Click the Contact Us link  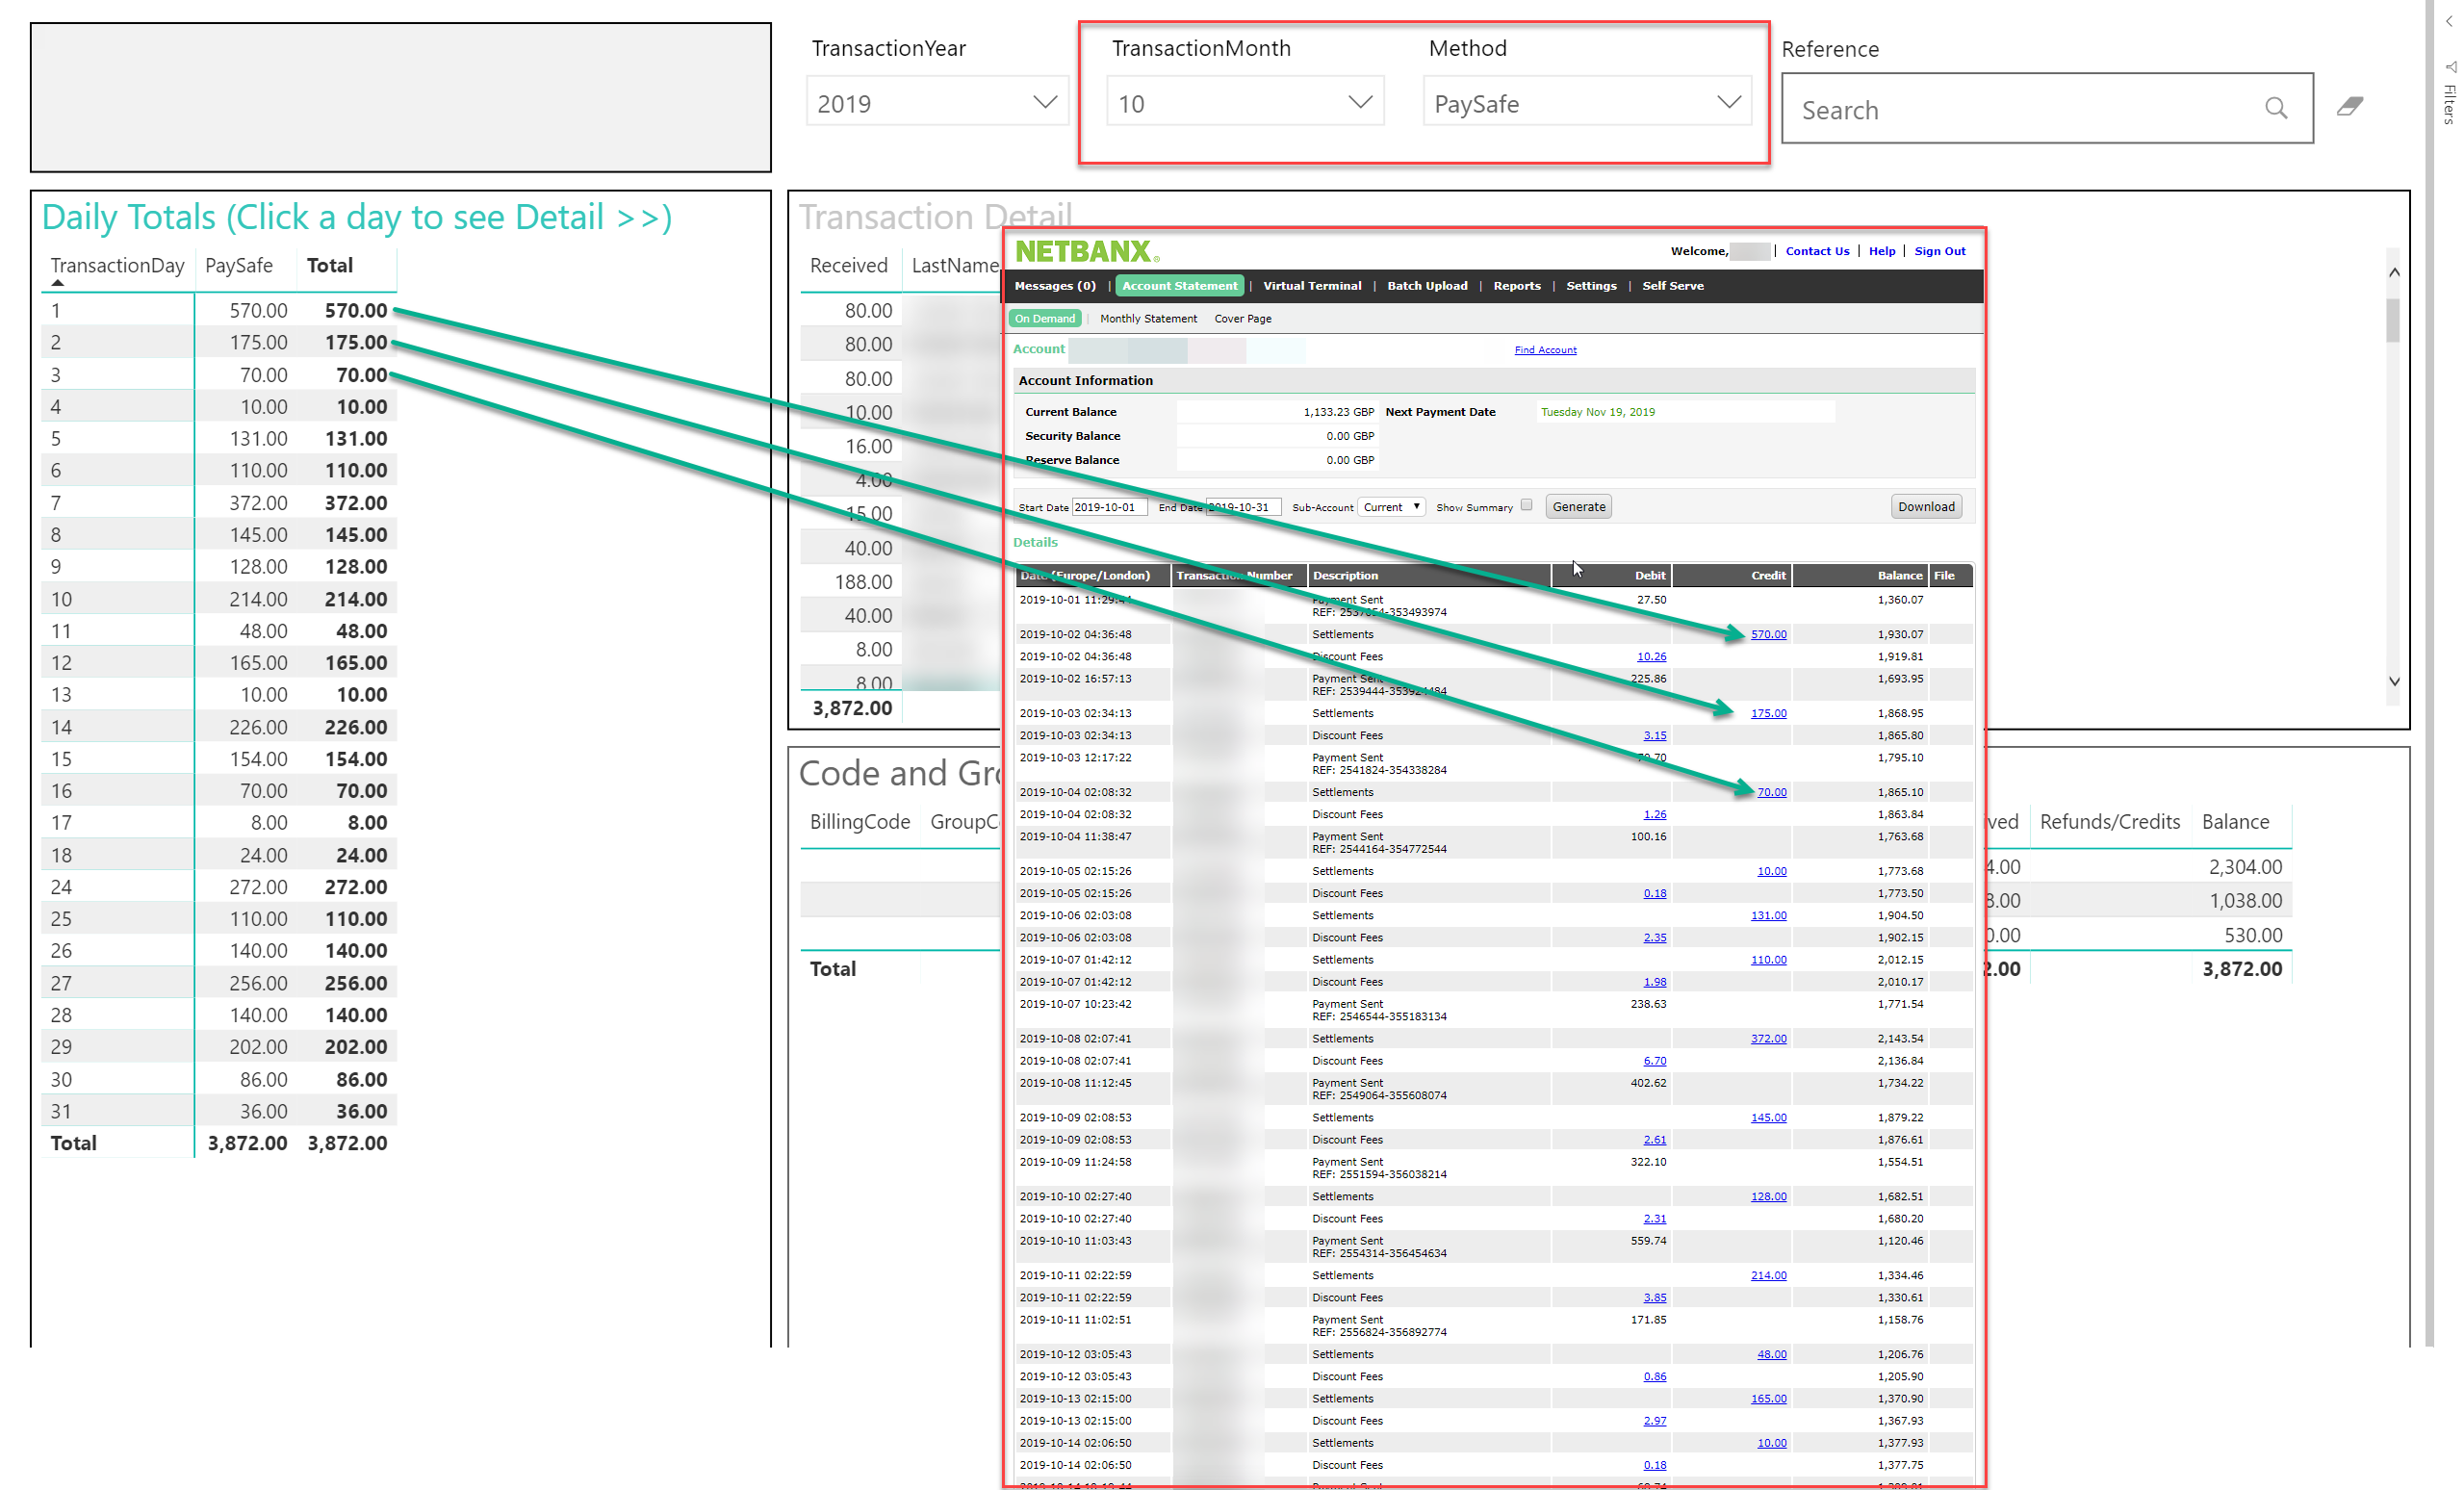[x=1817, y=251]
